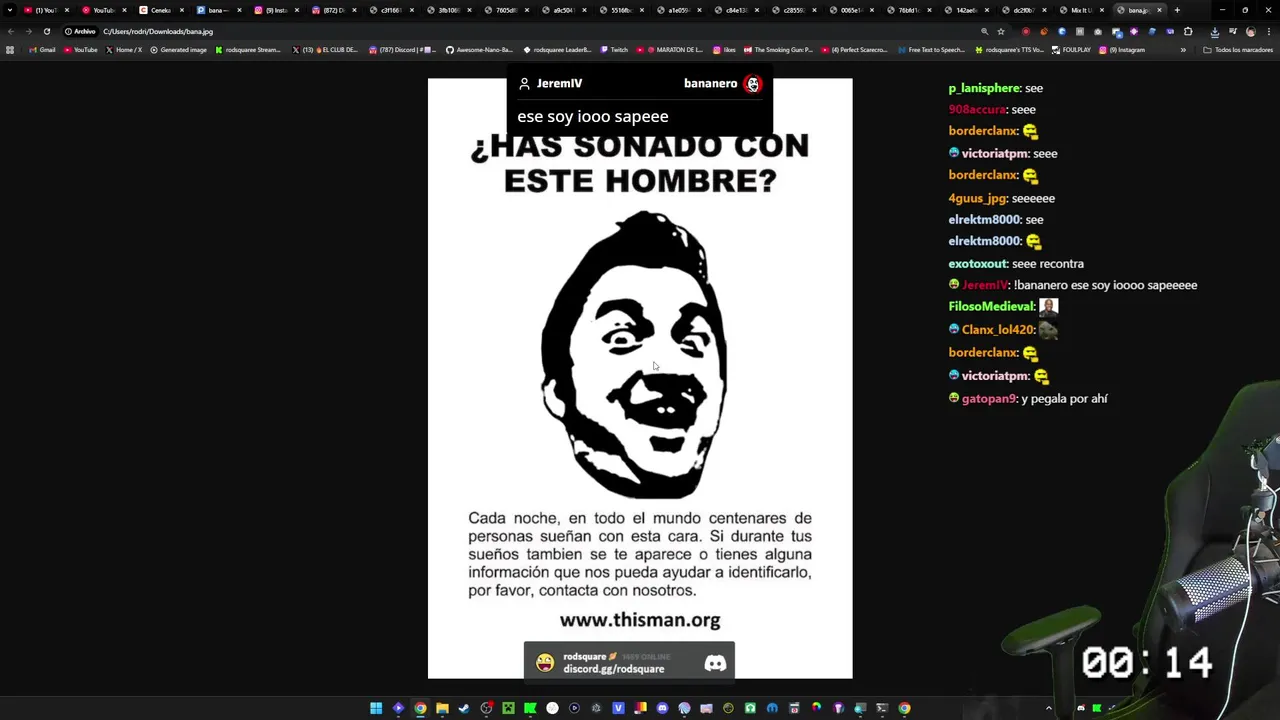Click chat username 4guus_jpg
The width and height of the screenshot is (1280, 720).
point(977,198)
